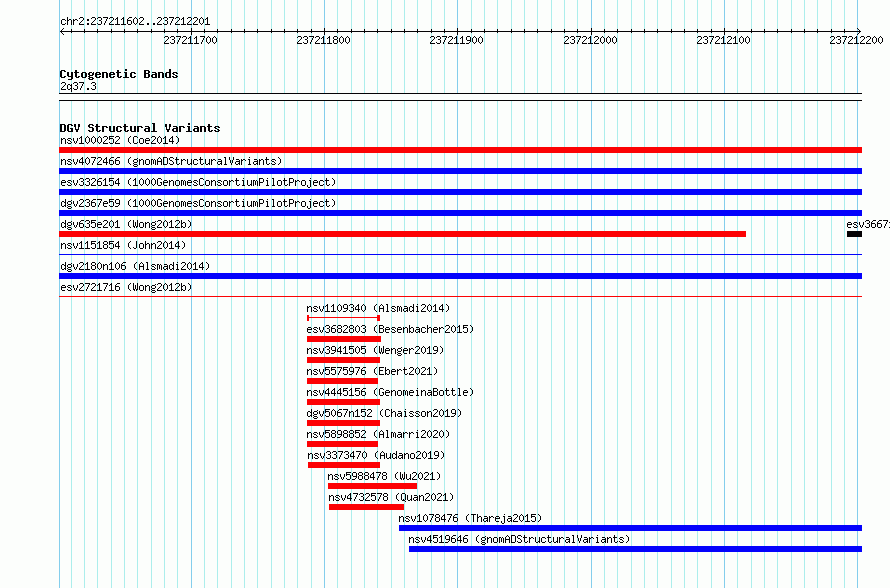The height and width of the screenshot is (588, 890).
Task: Click the red bar beneath esv3682803
Action: 343,339
